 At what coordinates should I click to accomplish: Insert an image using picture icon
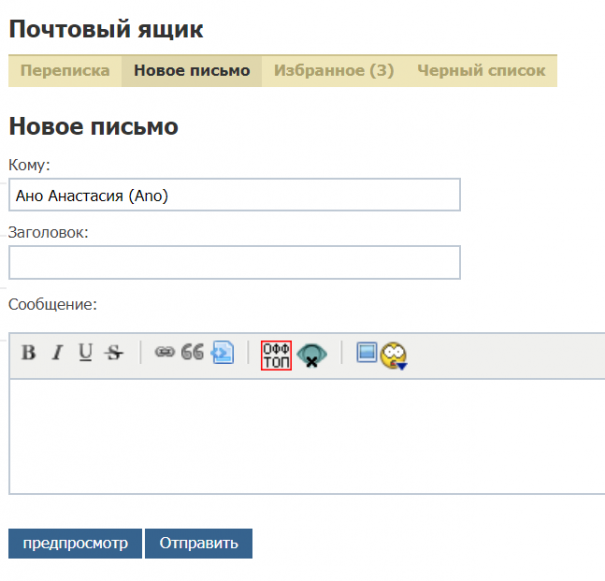click(366, 353)
